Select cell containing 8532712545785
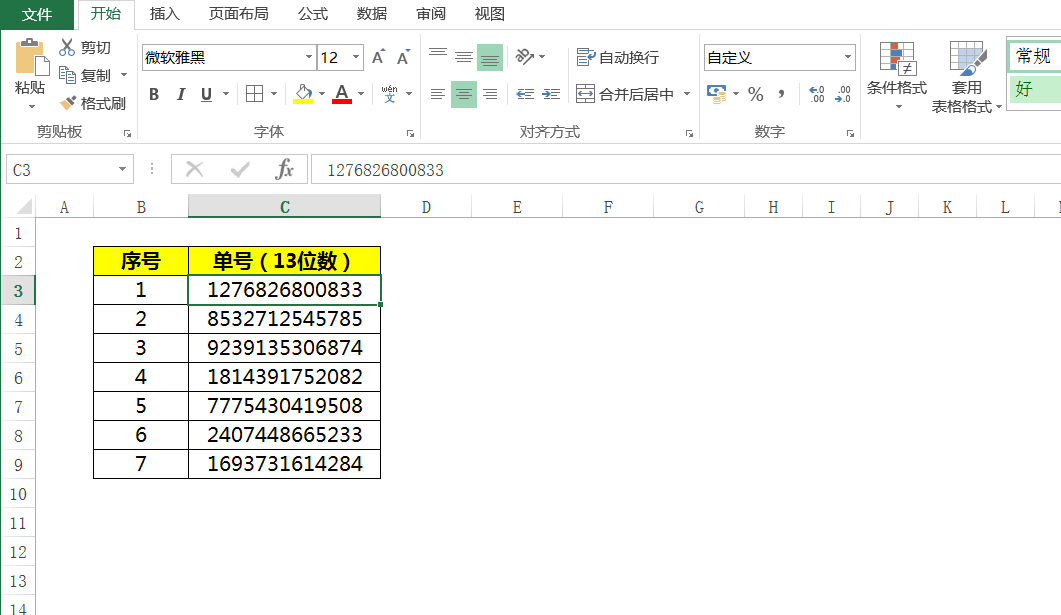 click(x=285, y=319)
